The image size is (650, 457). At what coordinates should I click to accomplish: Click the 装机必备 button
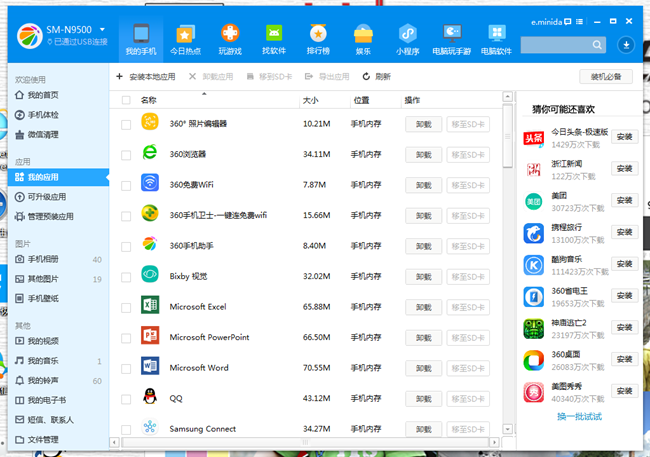coord(606,76)
